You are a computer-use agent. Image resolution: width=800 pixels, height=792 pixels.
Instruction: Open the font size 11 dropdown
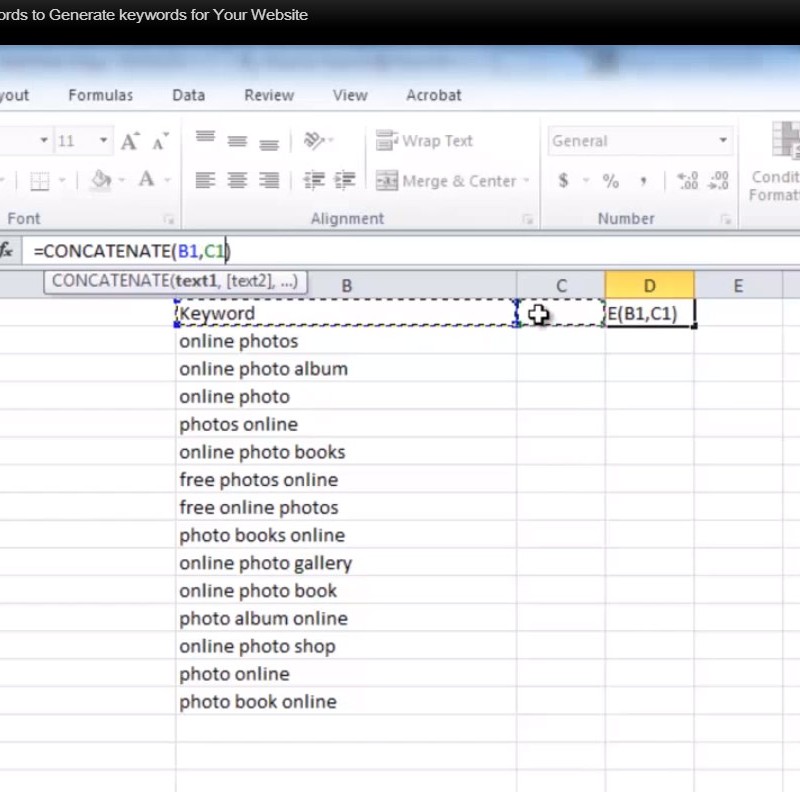point(103,141)
